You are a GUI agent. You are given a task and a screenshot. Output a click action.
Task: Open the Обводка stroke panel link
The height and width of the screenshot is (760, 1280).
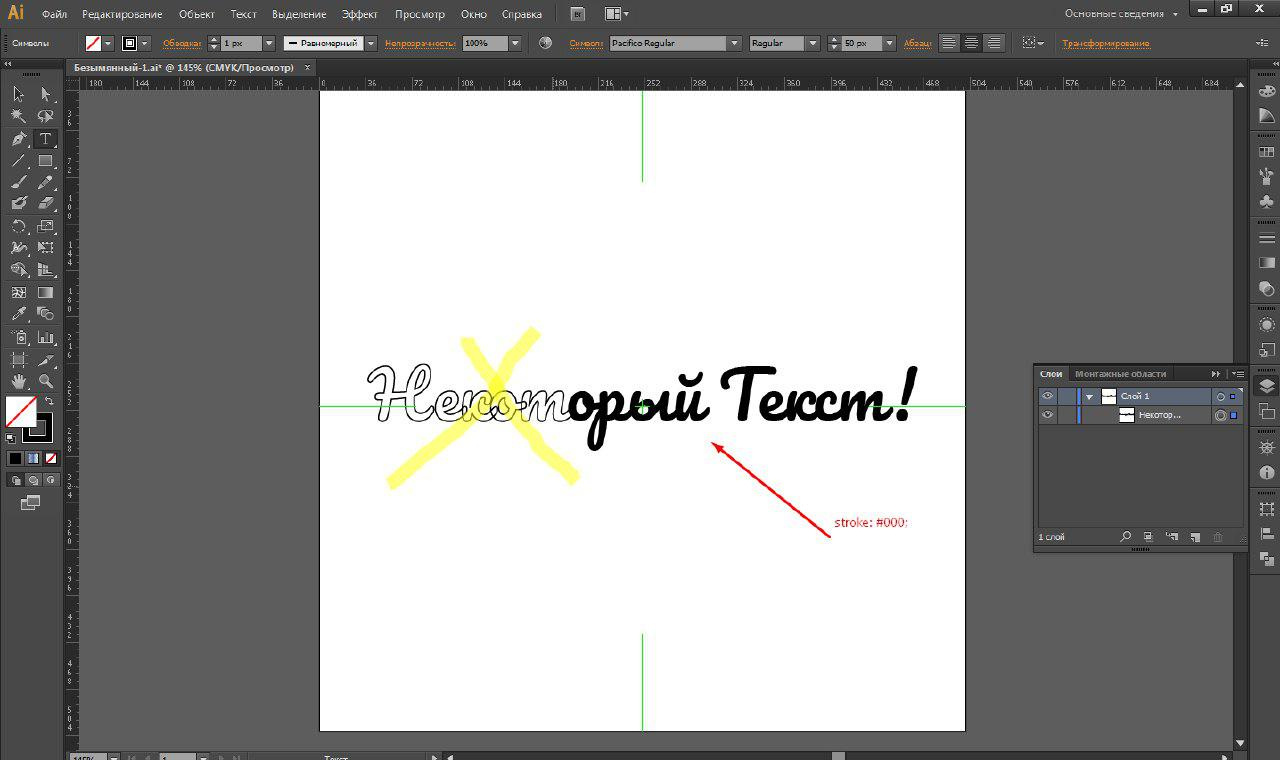182,44
